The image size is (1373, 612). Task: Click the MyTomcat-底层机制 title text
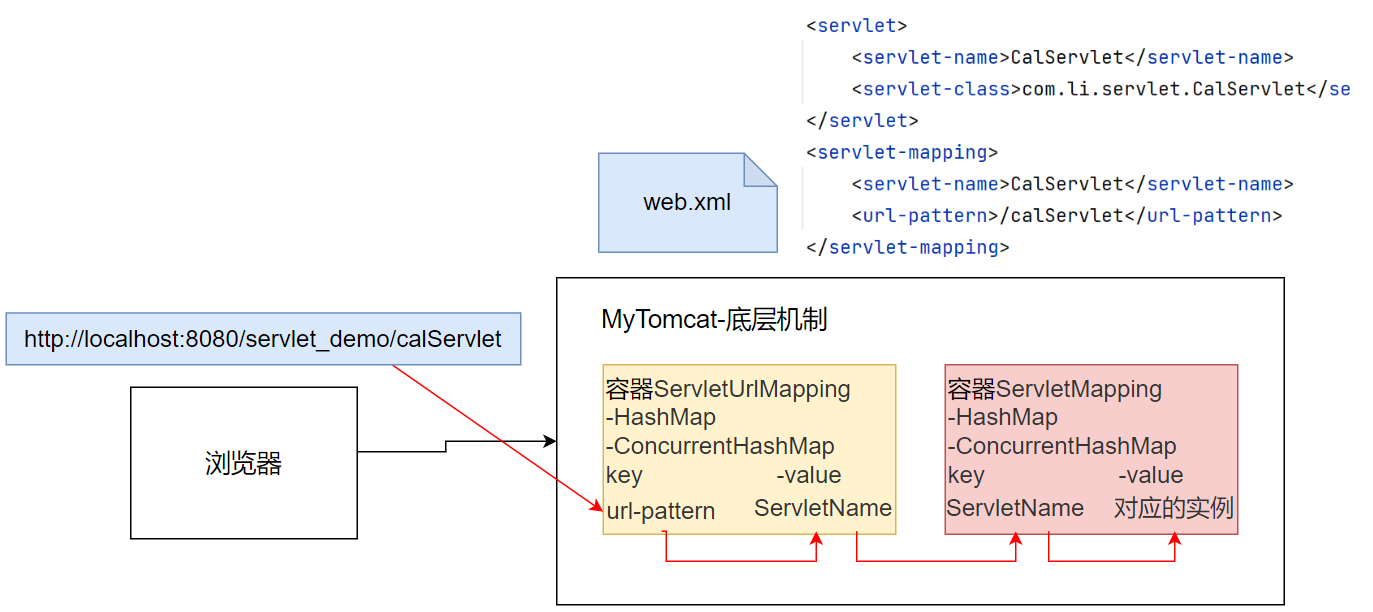click(714, 320)
